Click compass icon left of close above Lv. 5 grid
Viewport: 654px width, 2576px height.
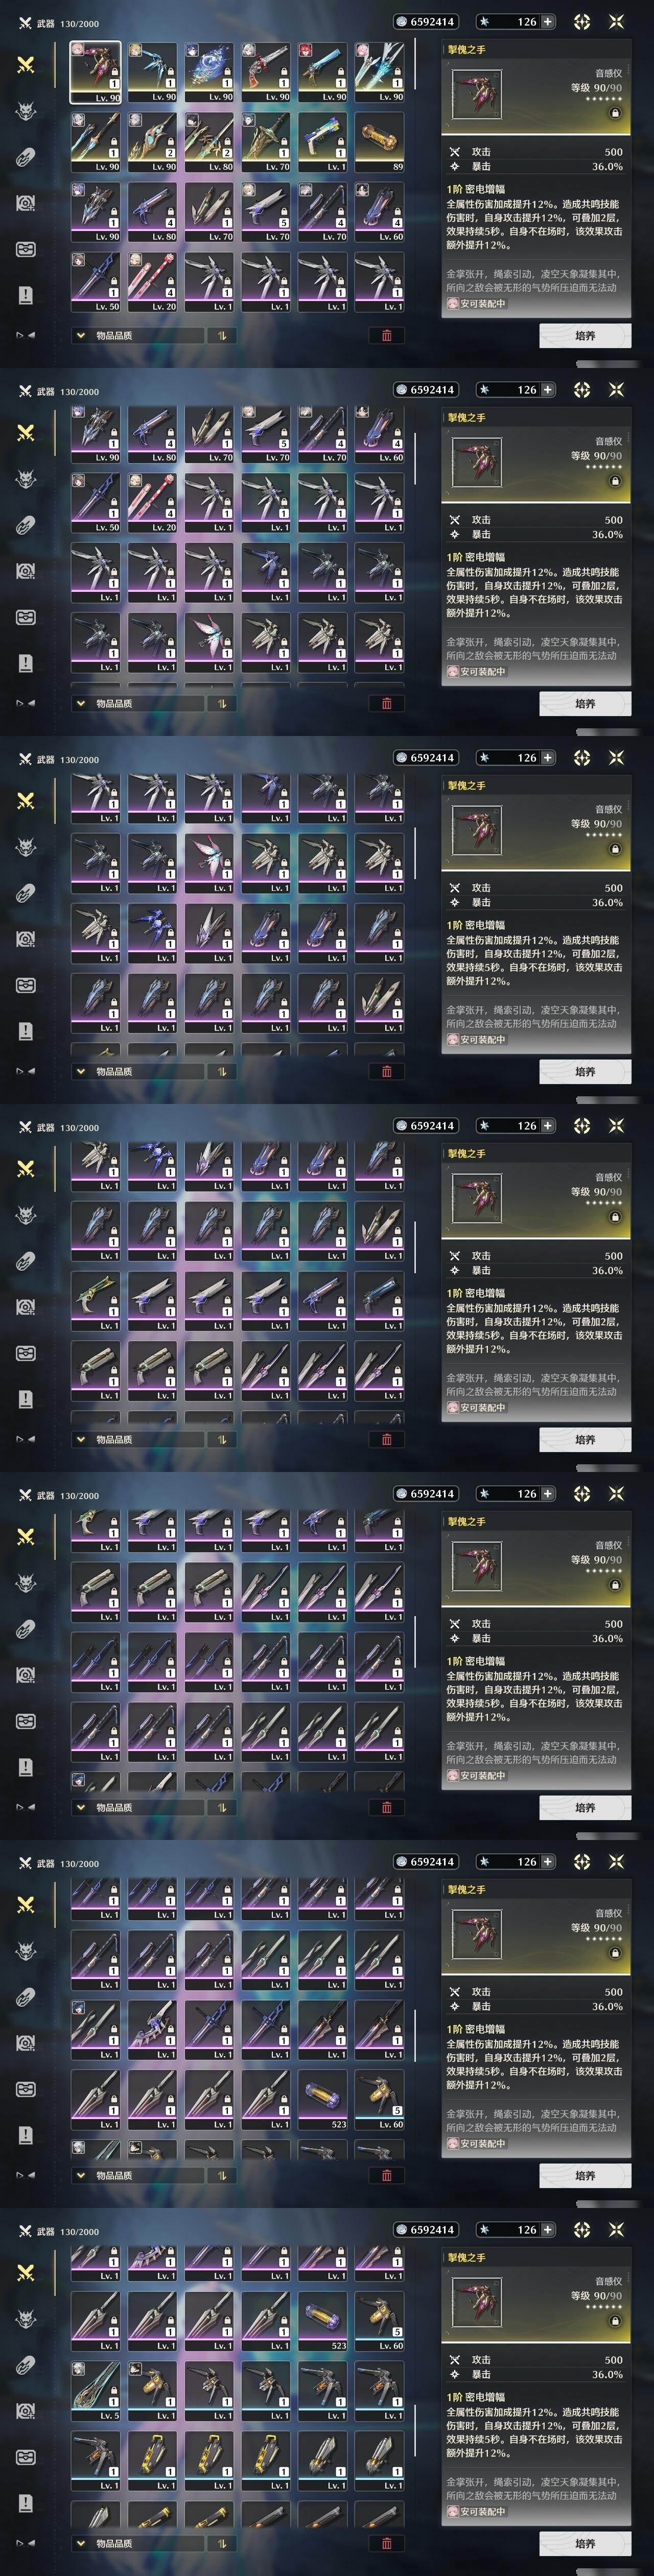[x=582, y=2230]
